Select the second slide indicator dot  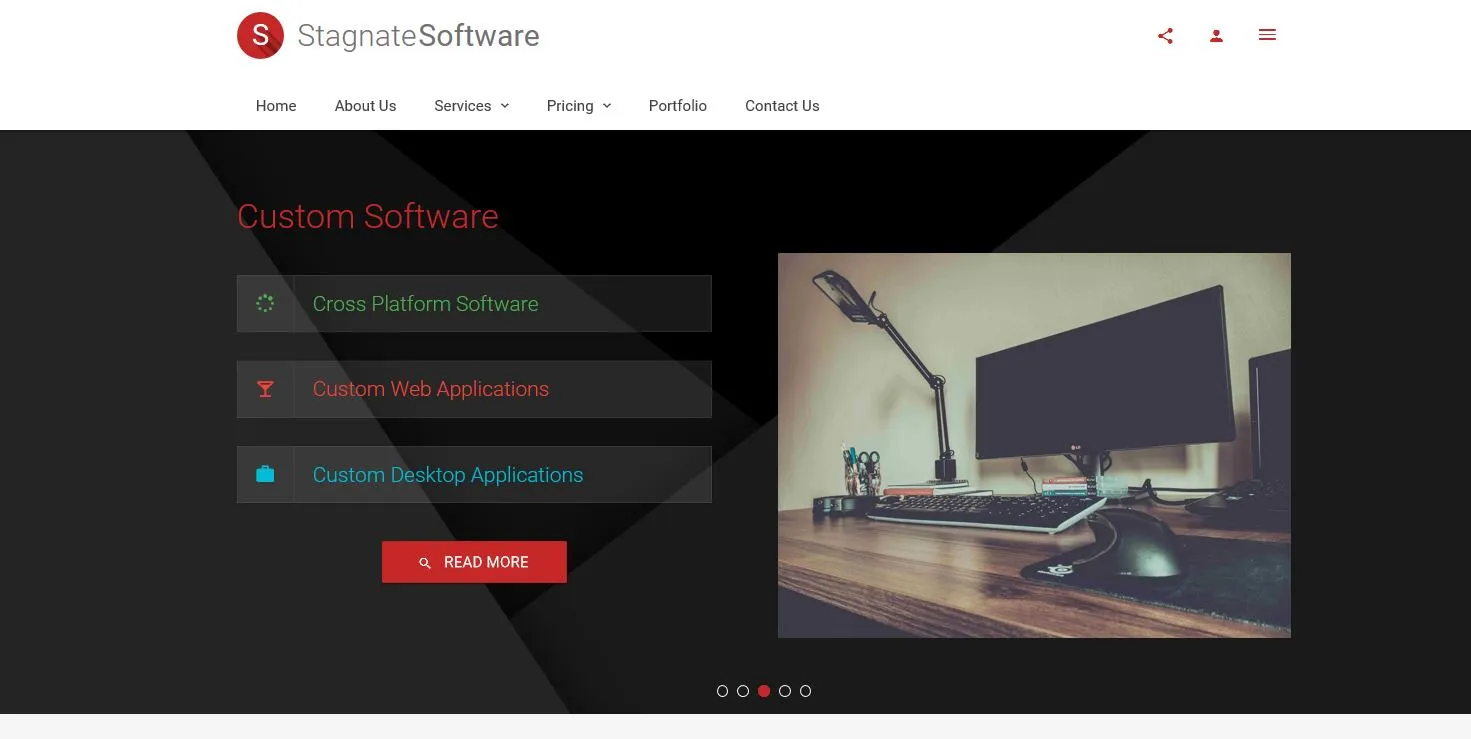point(743,691)
